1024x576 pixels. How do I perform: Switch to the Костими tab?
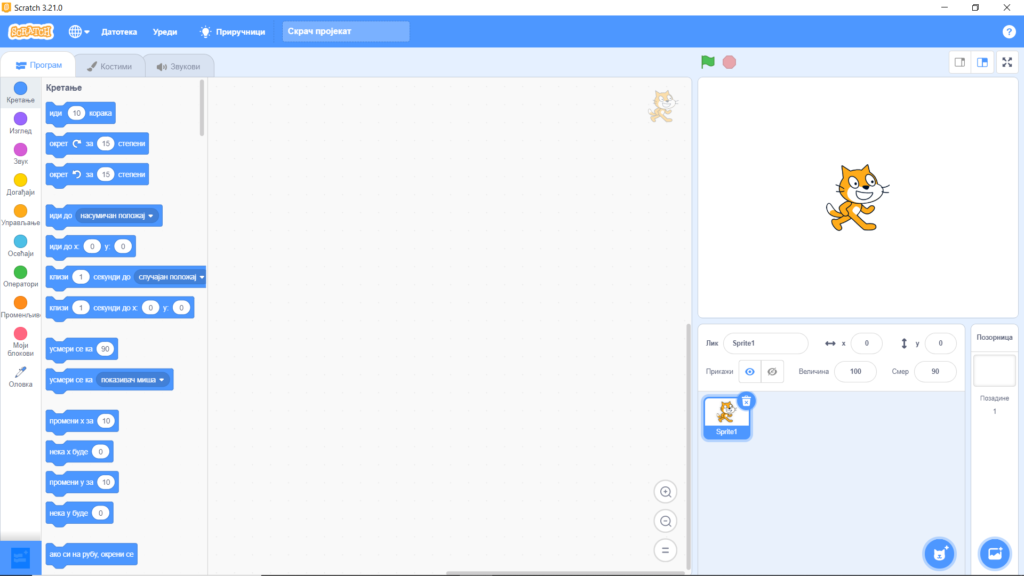(x=110, y=66)
